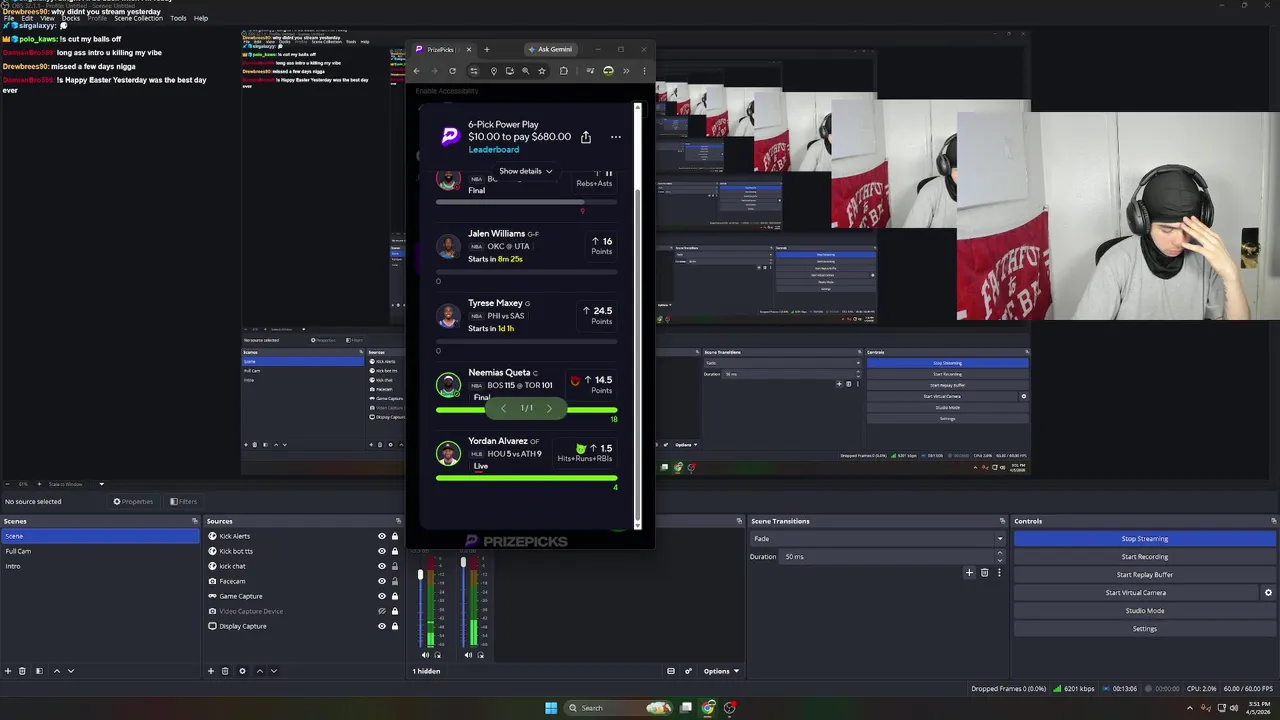This screenshot has width=1280, height=720.
Task: Toggle the audio mixer layout icon
Action: click(671, 671)
